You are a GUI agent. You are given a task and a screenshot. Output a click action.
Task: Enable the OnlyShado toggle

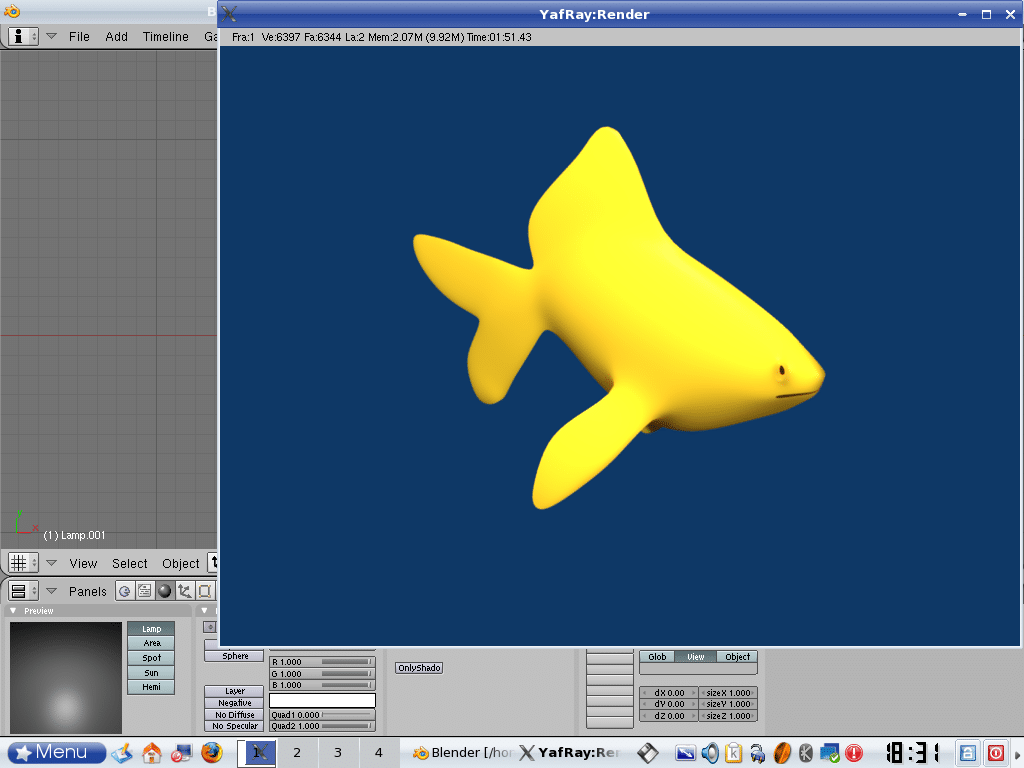click(419, 667)
